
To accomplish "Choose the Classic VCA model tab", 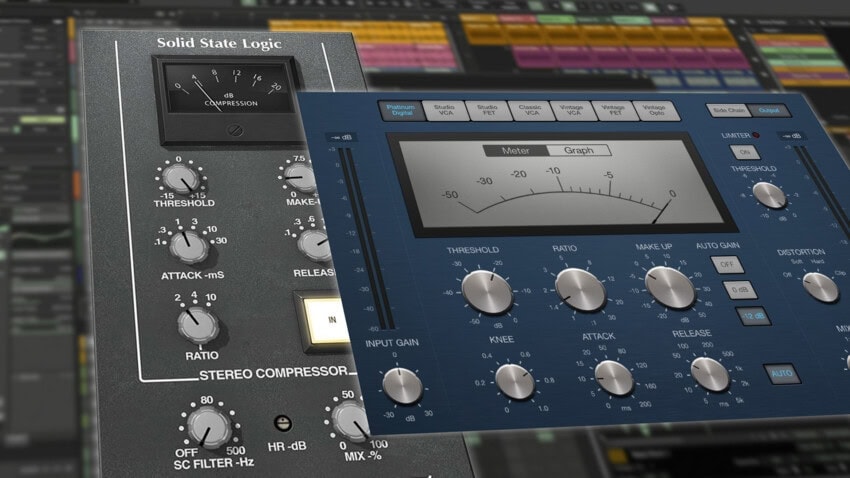I will point(530,111).
